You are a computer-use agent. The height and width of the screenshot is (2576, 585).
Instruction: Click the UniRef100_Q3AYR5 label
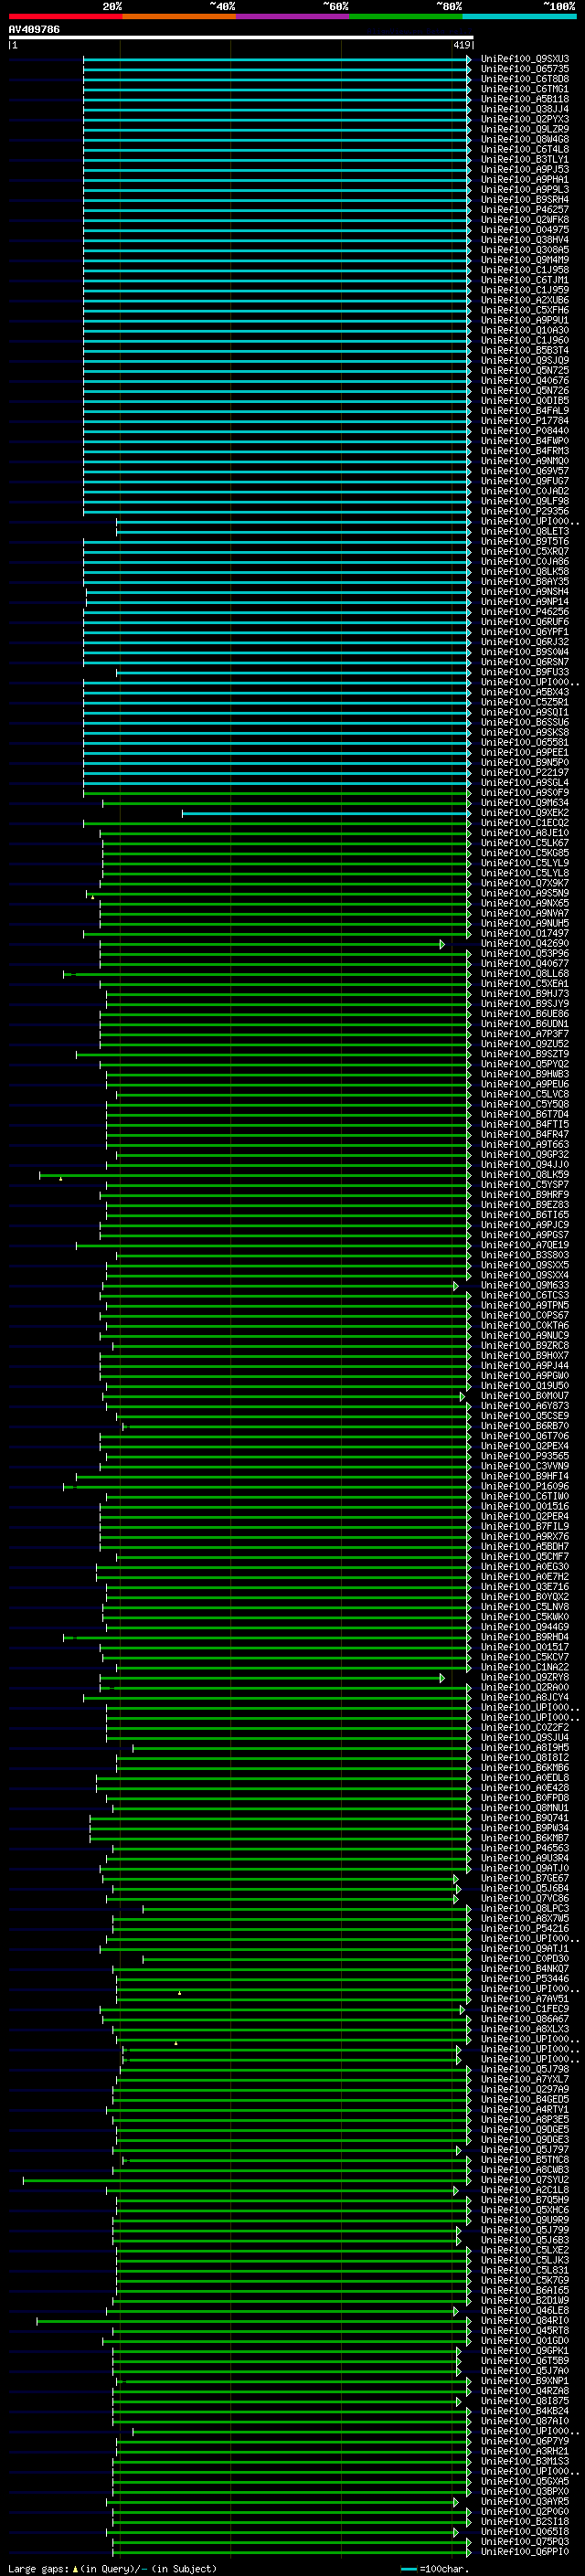coord(525,2501)
